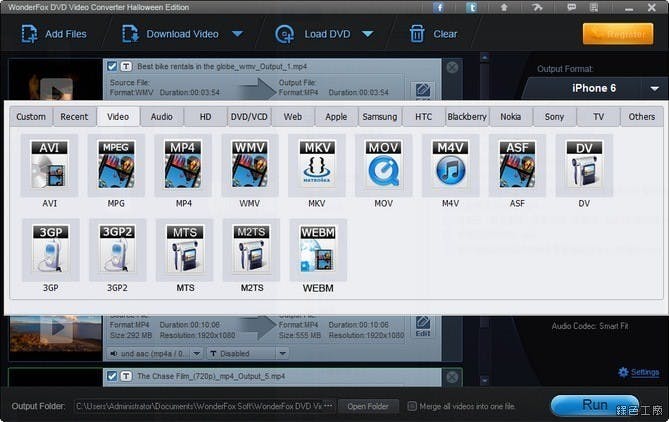Clear the file list
Viewport: 669px width, 422px height.
pos(433,34)
